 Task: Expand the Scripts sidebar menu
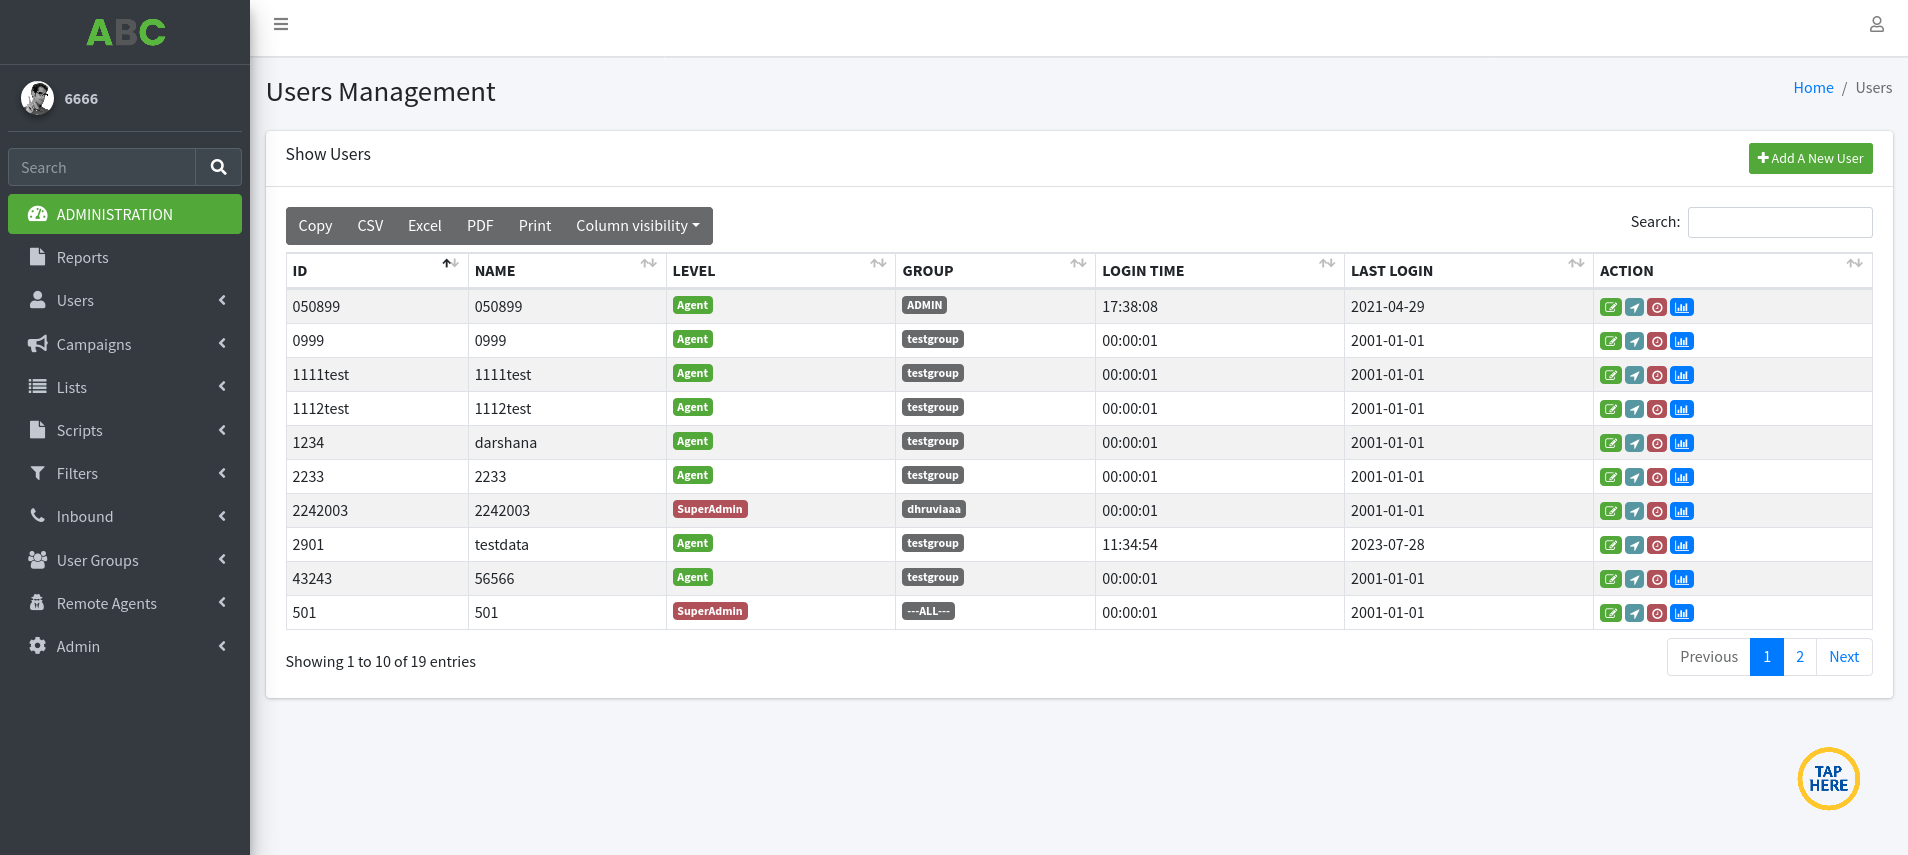[125, 430]
